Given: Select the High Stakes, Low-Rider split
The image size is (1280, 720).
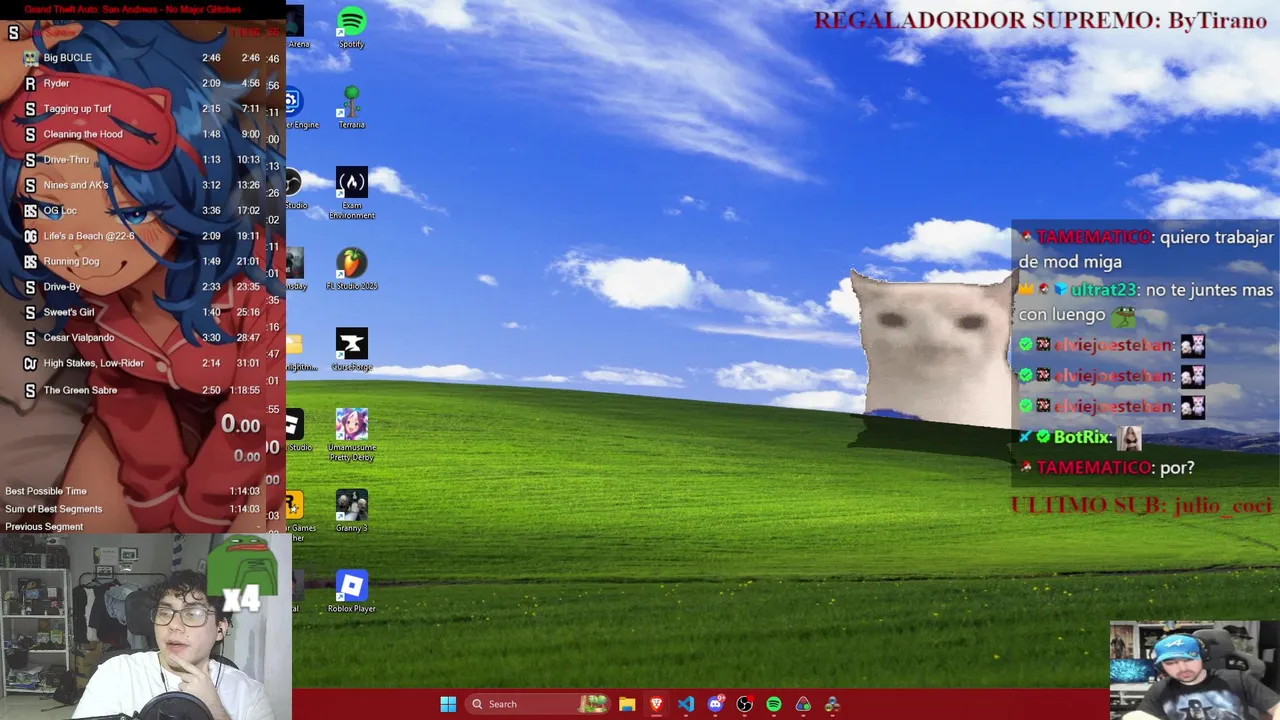Looking at the screenshot, I should point(142,363).
